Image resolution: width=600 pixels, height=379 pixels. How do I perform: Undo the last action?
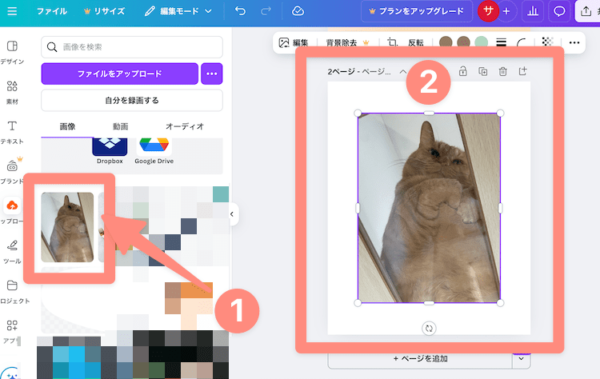pyautogui.click(x=240, y=11)
